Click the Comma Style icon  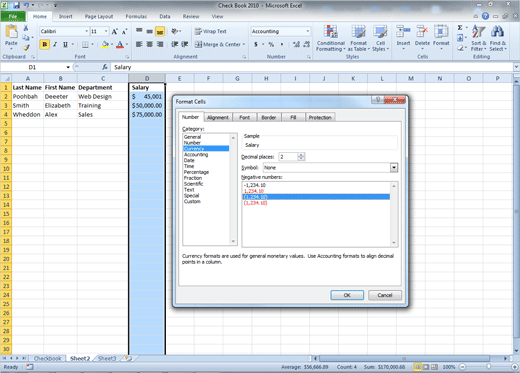pyautogui.click(x=282, y=44)
